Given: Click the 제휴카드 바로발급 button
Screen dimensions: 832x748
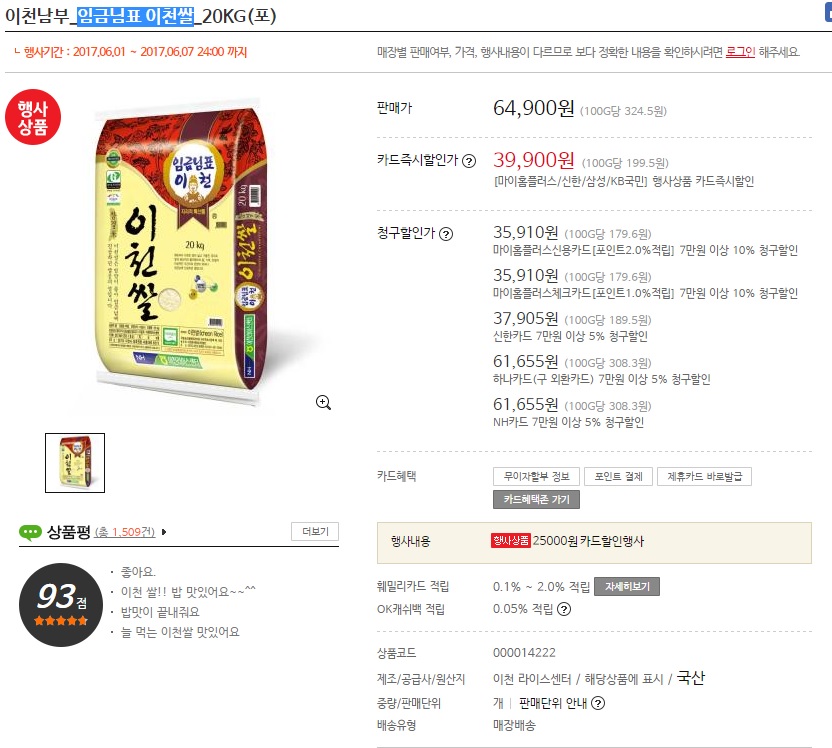Looking at the screenshot, I should [x=704, y=476].
